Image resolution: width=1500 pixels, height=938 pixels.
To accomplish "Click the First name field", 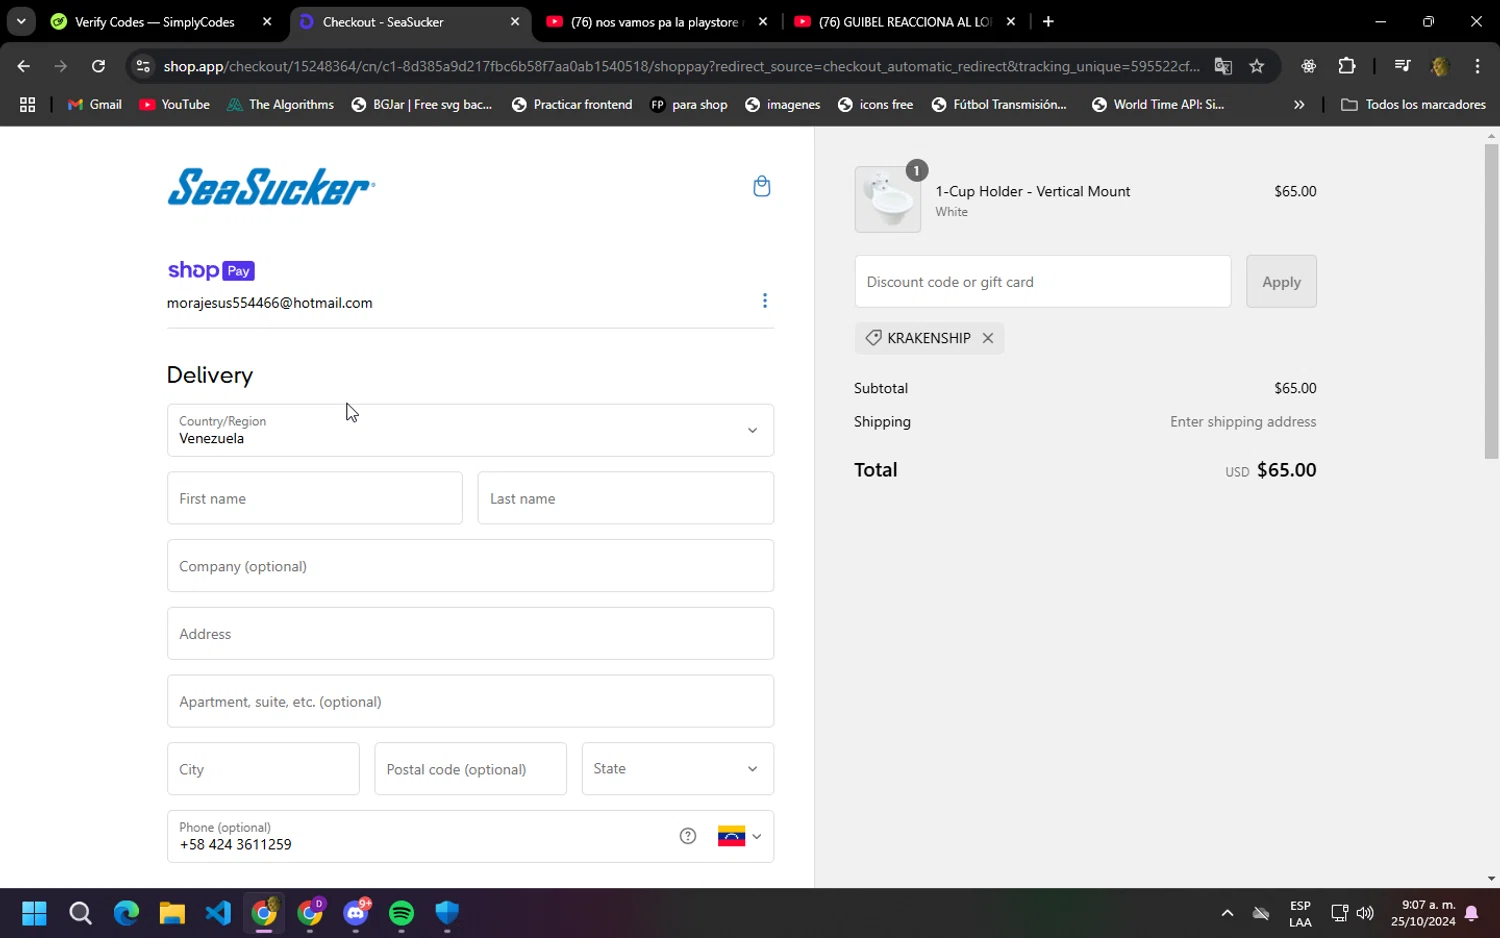I will point(315,498).
